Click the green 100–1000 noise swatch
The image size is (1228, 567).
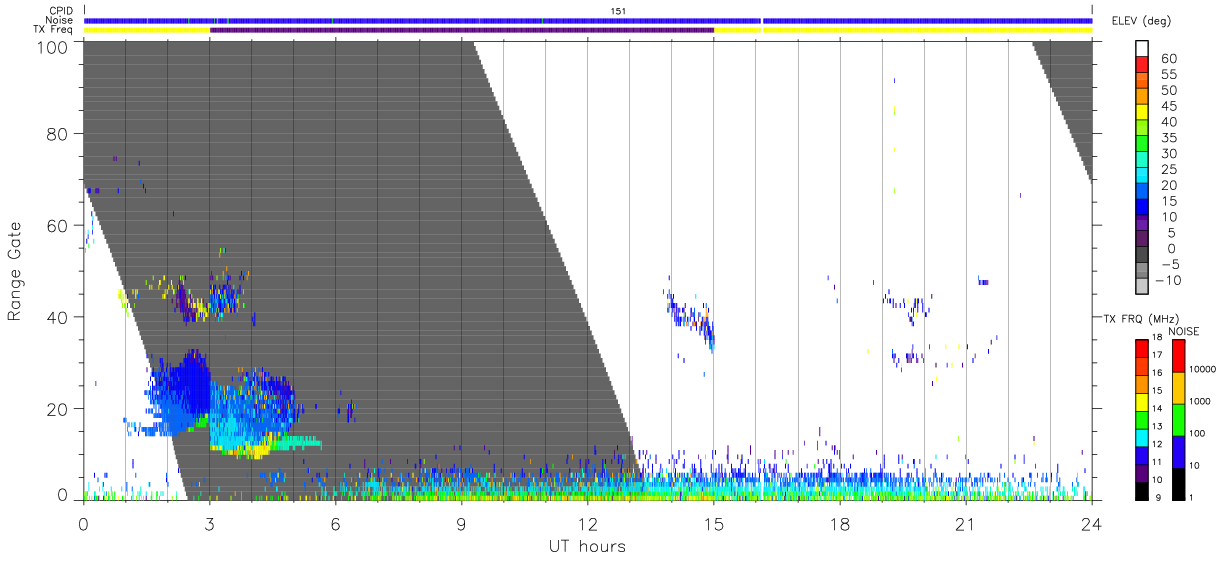point(1178,419)
